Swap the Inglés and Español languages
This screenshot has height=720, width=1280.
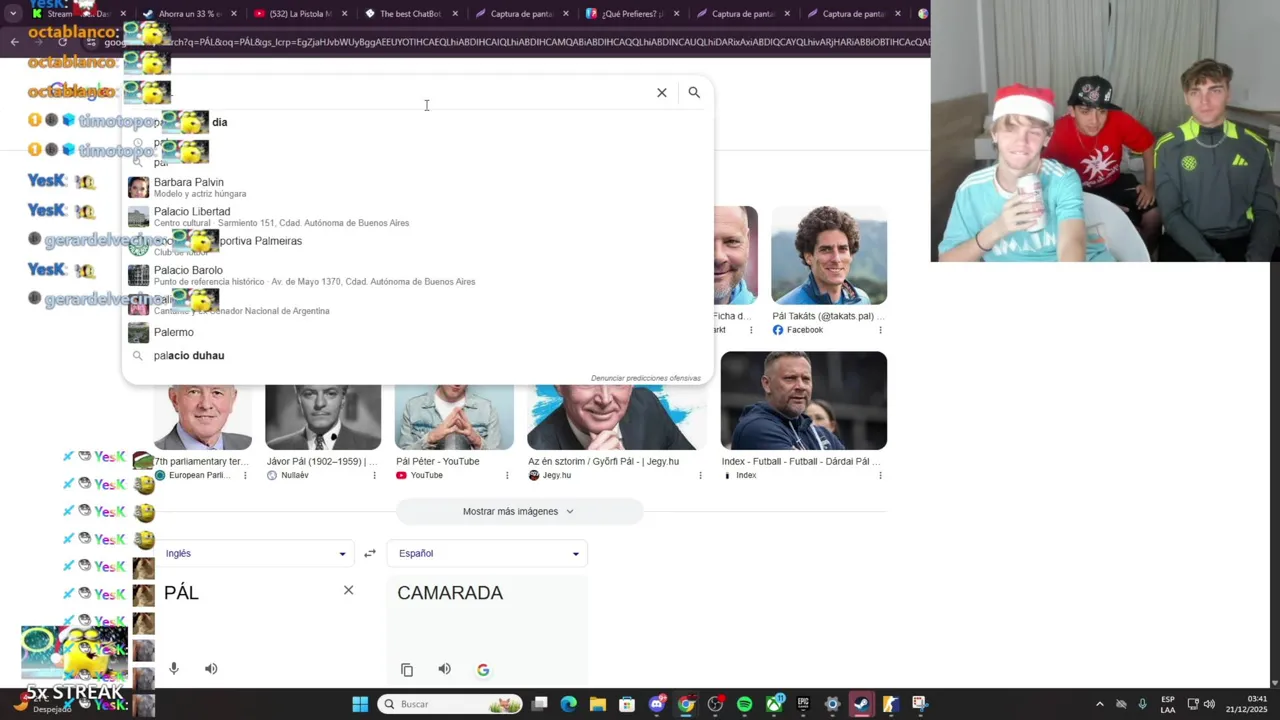(x=370, y=553)
